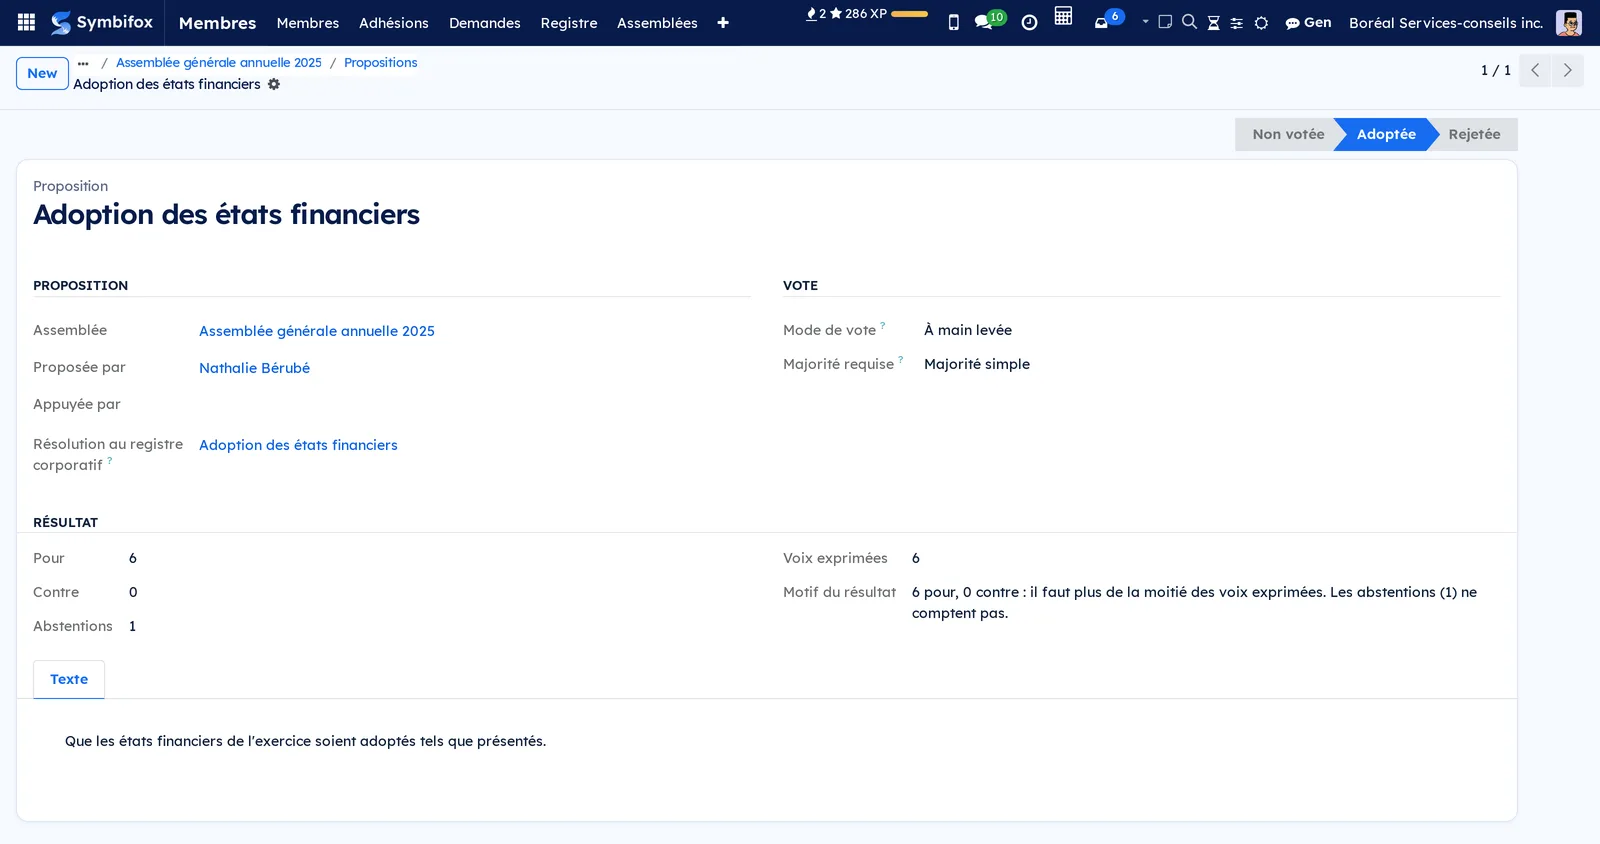Viewport: 1600px width, 844px height.
Task: Click the Symbifox logo
Action: (102, 22)
